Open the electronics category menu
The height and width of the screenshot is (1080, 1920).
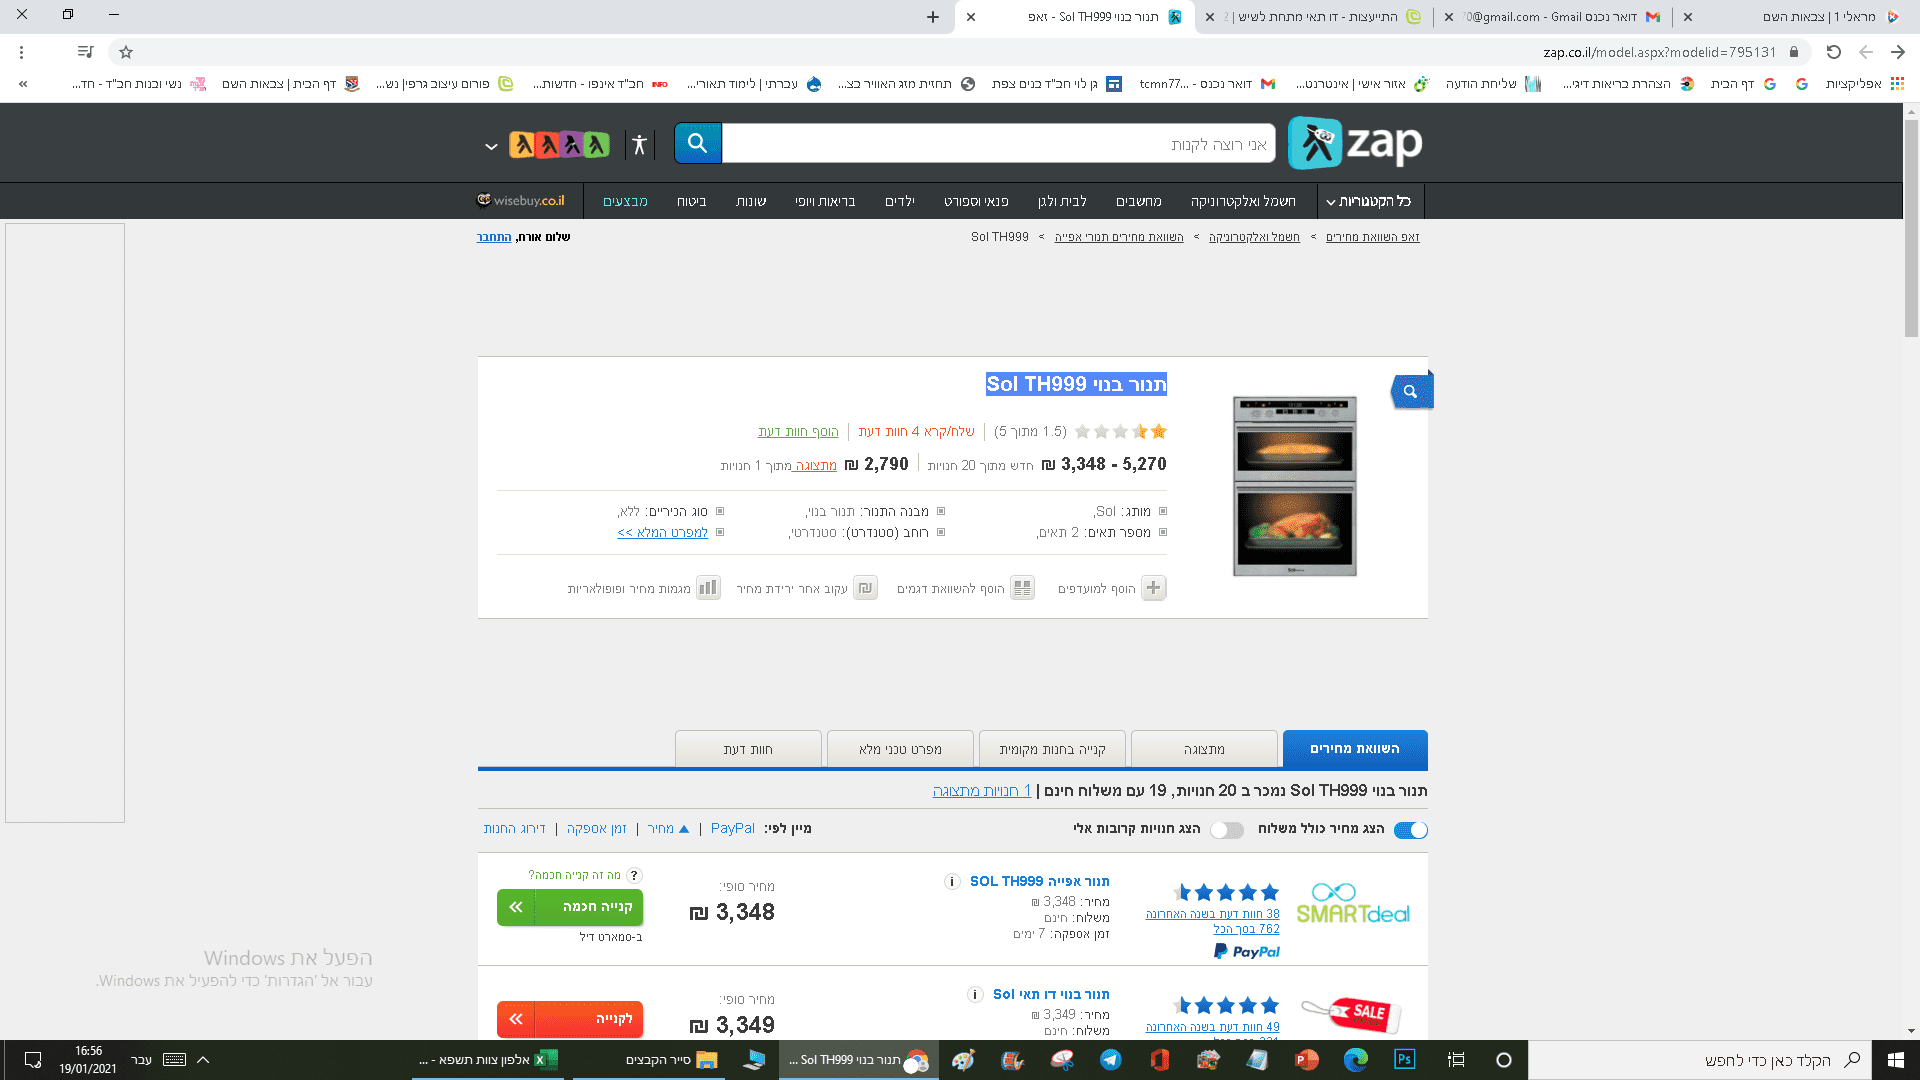1243,201
